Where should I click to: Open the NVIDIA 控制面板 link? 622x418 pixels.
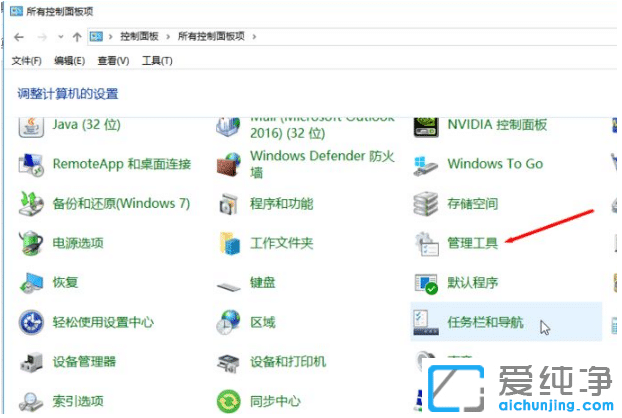point(497,125)
